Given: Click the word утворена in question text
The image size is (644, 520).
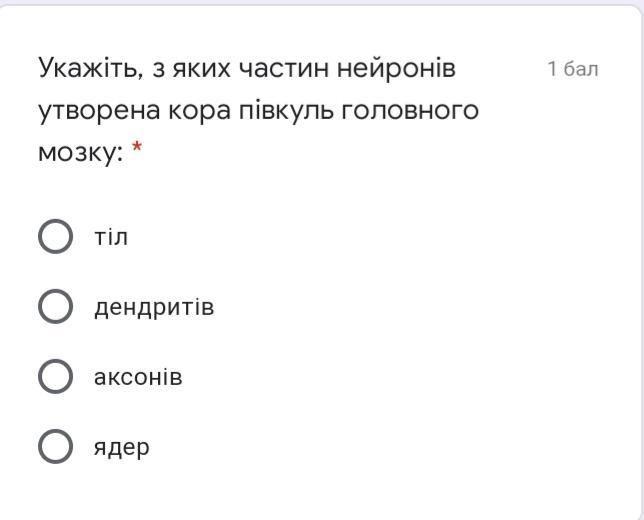Looking at the screenshot, I should [99, 111].
